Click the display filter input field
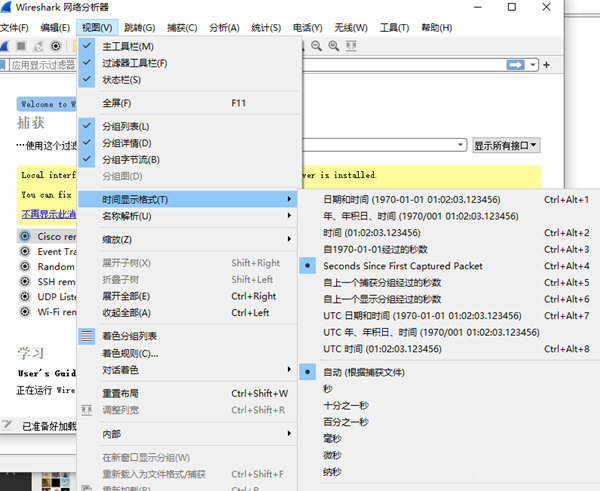 50,65
